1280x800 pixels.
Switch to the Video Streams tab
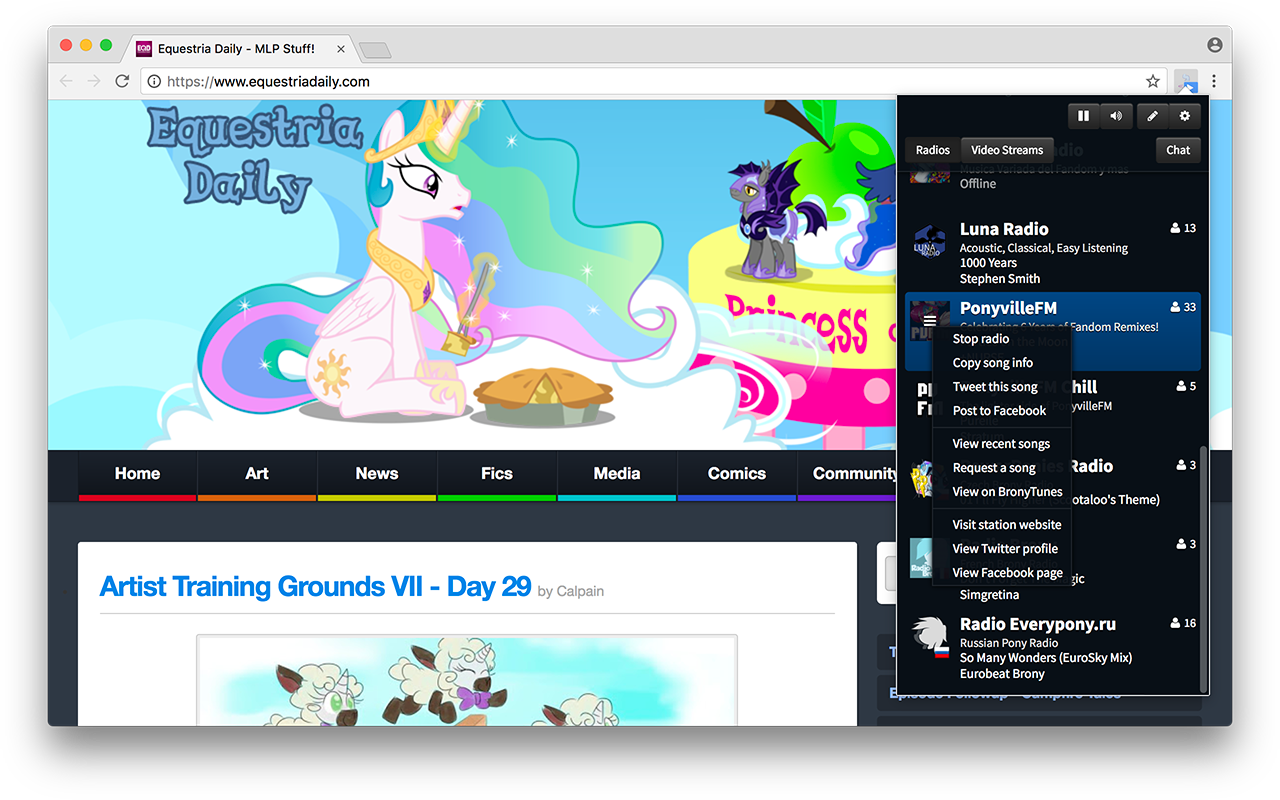(x=1006, y=149)
